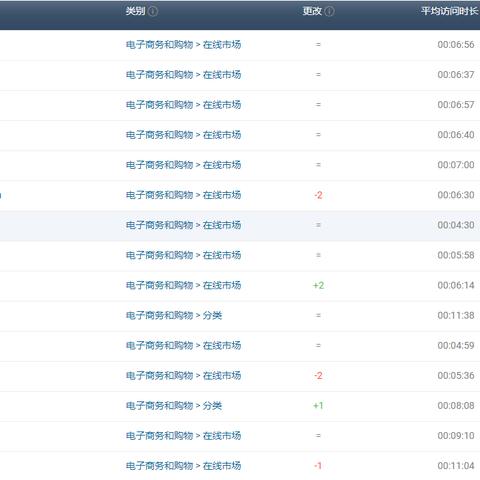Click the +2 change value
Image resolution: width=480 pixels, height=480 pixels.
coord(318,285)
